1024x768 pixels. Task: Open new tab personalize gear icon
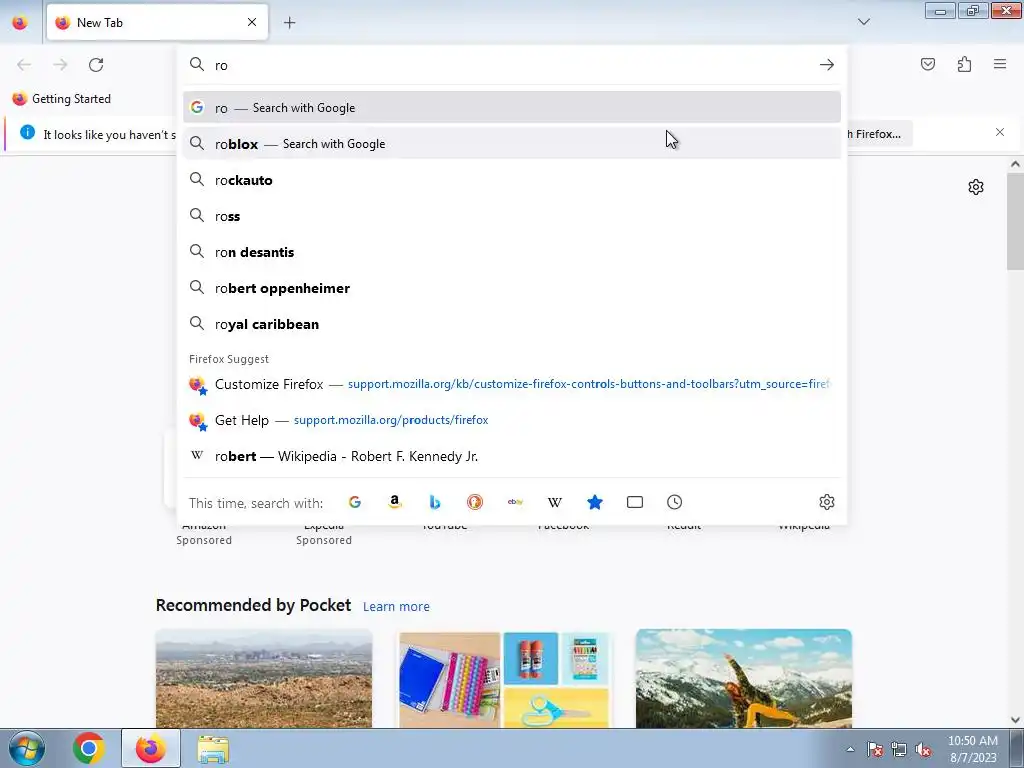[976, 187]
